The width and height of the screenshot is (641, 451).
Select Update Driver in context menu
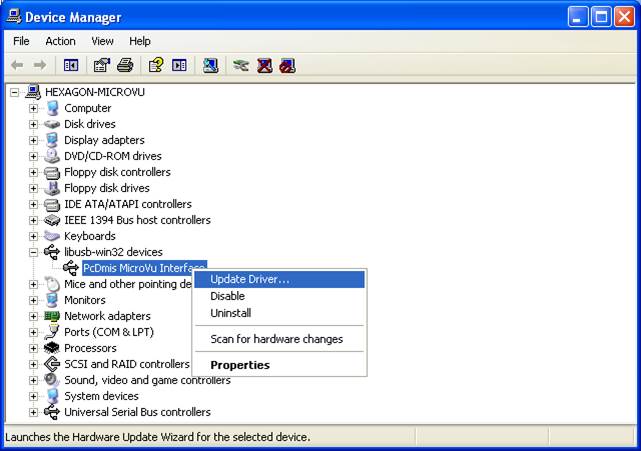250,279
